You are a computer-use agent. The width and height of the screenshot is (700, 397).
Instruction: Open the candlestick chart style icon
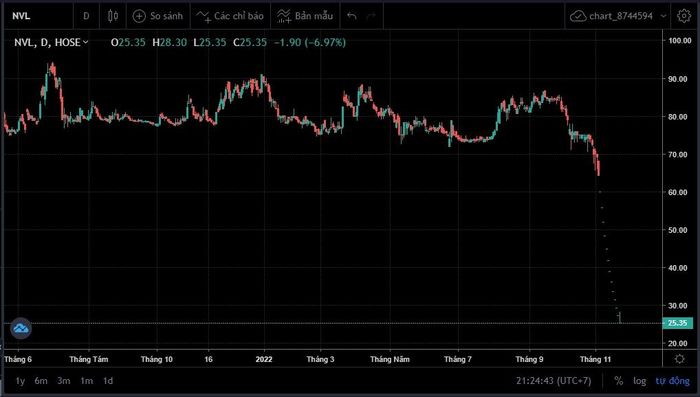[x=113, y=16]
